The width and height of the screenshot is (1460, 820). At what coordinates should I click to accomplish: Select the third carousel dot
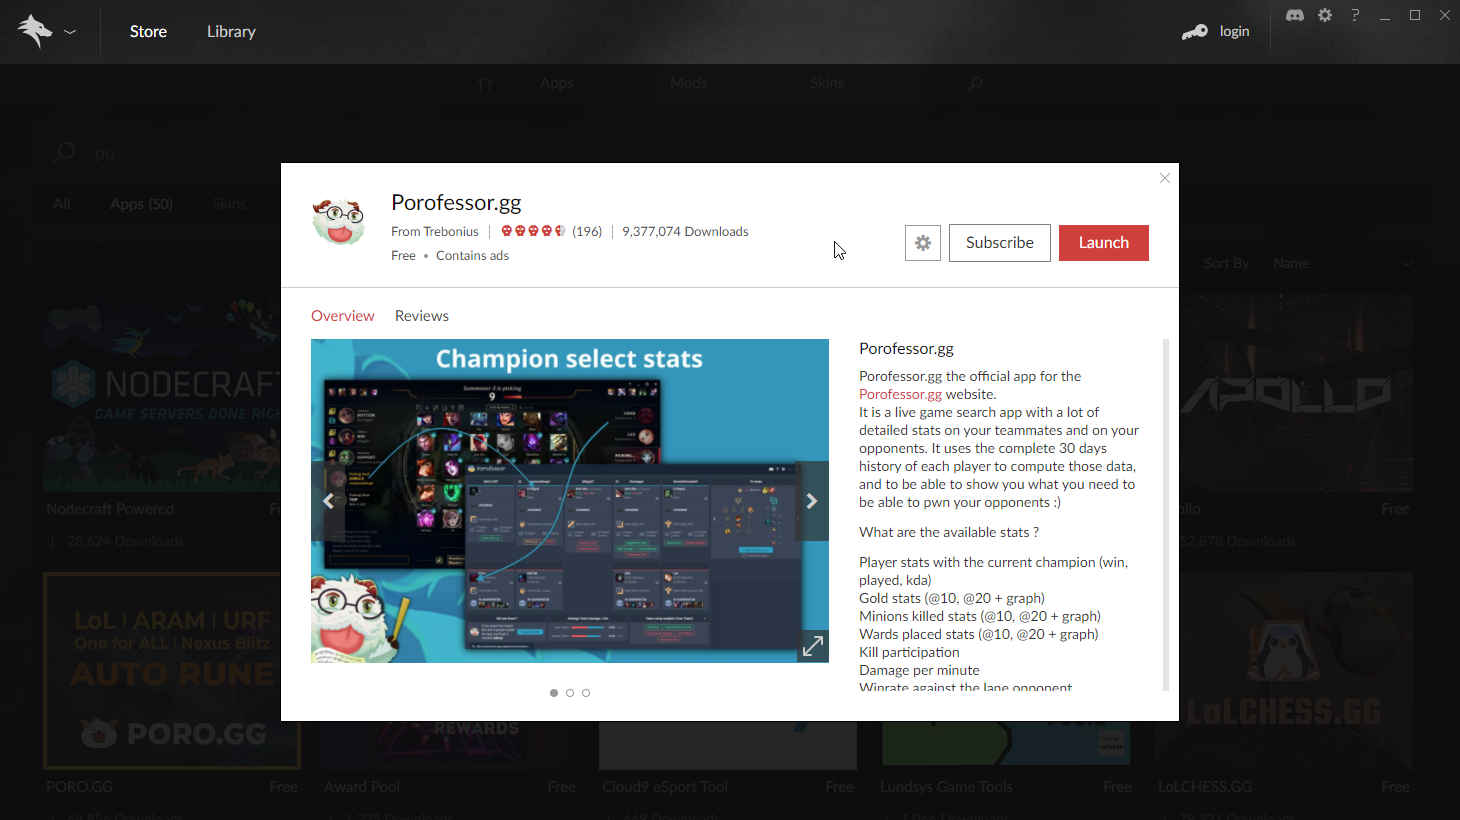coord(586,693)
